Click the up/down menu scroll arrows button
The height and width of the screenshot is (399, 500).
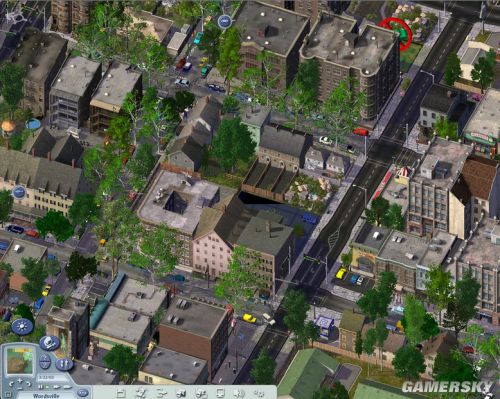(x=45, y=361)
